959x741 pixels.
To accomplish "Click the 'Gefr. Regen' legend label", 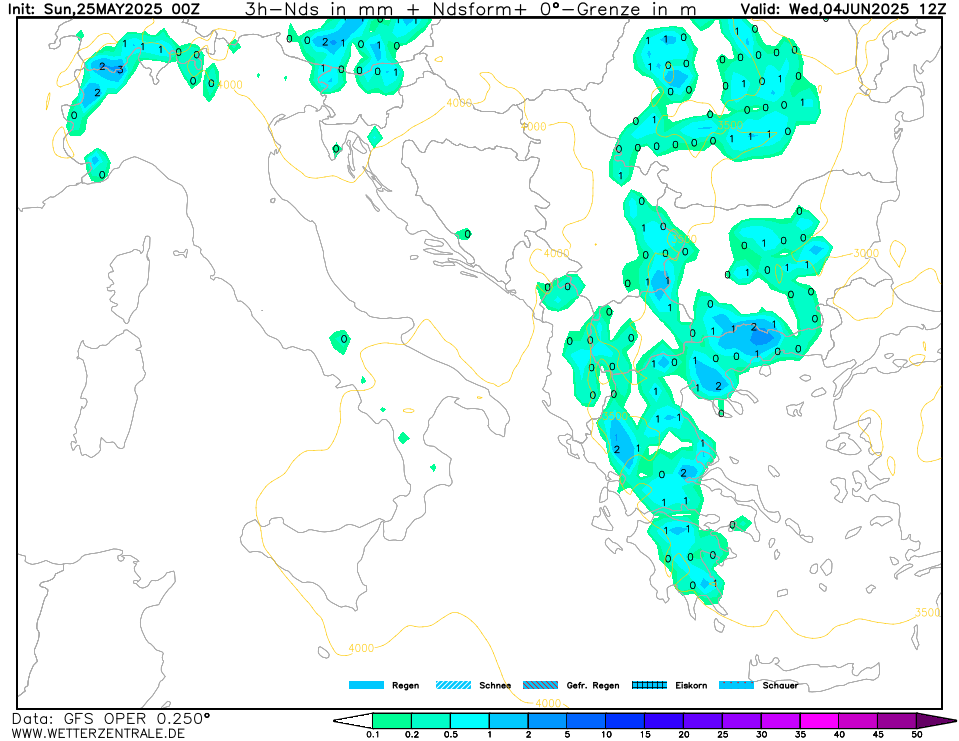I will (593, 685).
